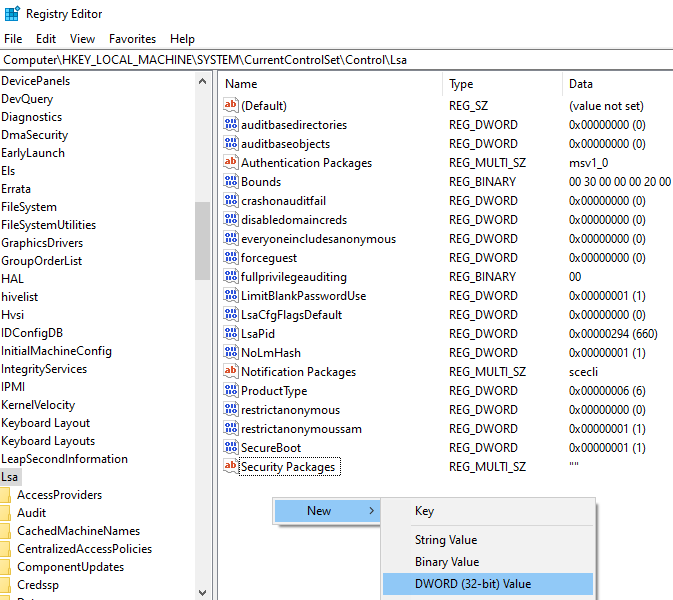This screenshot has height=600, width=673.
Task: Select the Keyboard Layouts tree key
Action: [48, 441]
